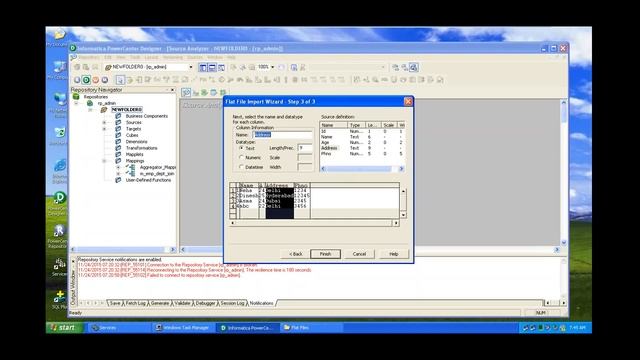Click the Dimensions folder icon
Image resolution: width=640 pixels, height=360 pixels.
pyautogui.click(x=118, y=142)
